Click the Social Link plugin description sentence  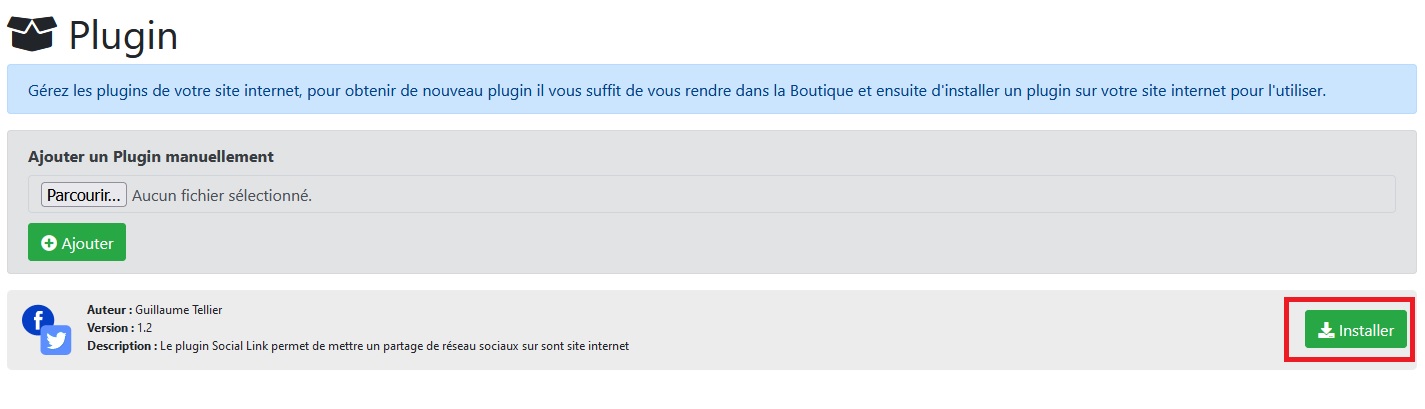pos(395,346)
